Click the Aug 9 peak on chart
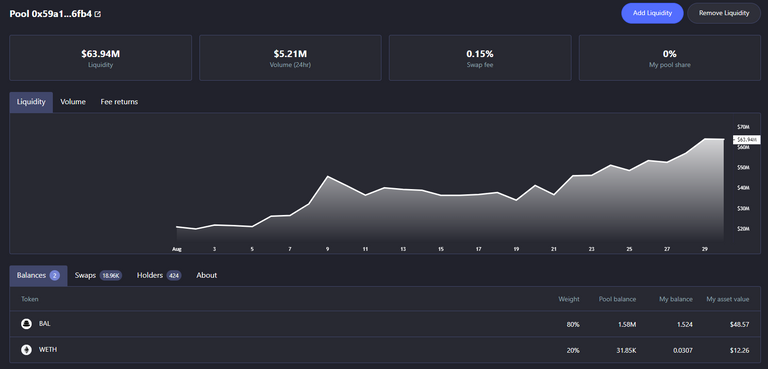The image size is (768, 369). [328, 176]
